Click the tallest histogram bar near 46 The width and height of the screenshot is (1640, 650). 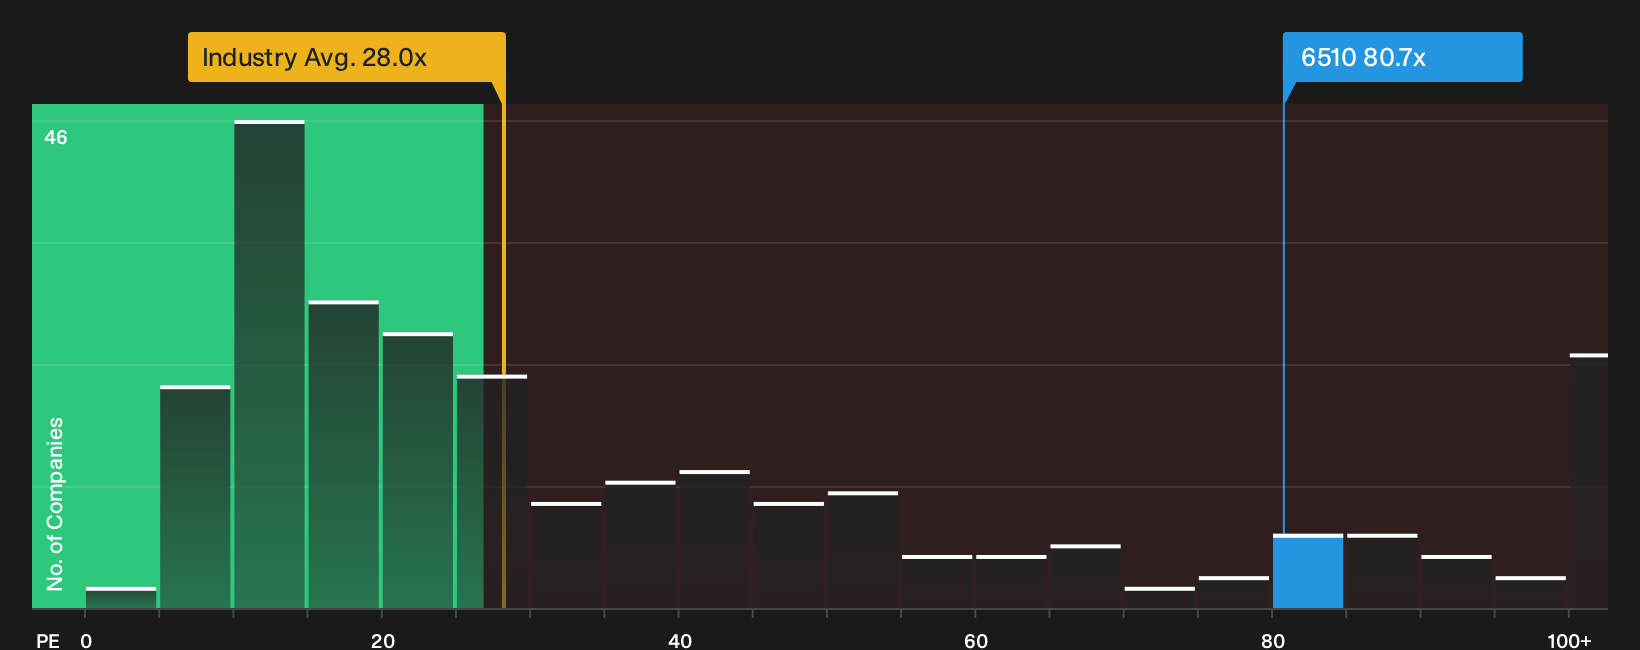coord(269,364)
